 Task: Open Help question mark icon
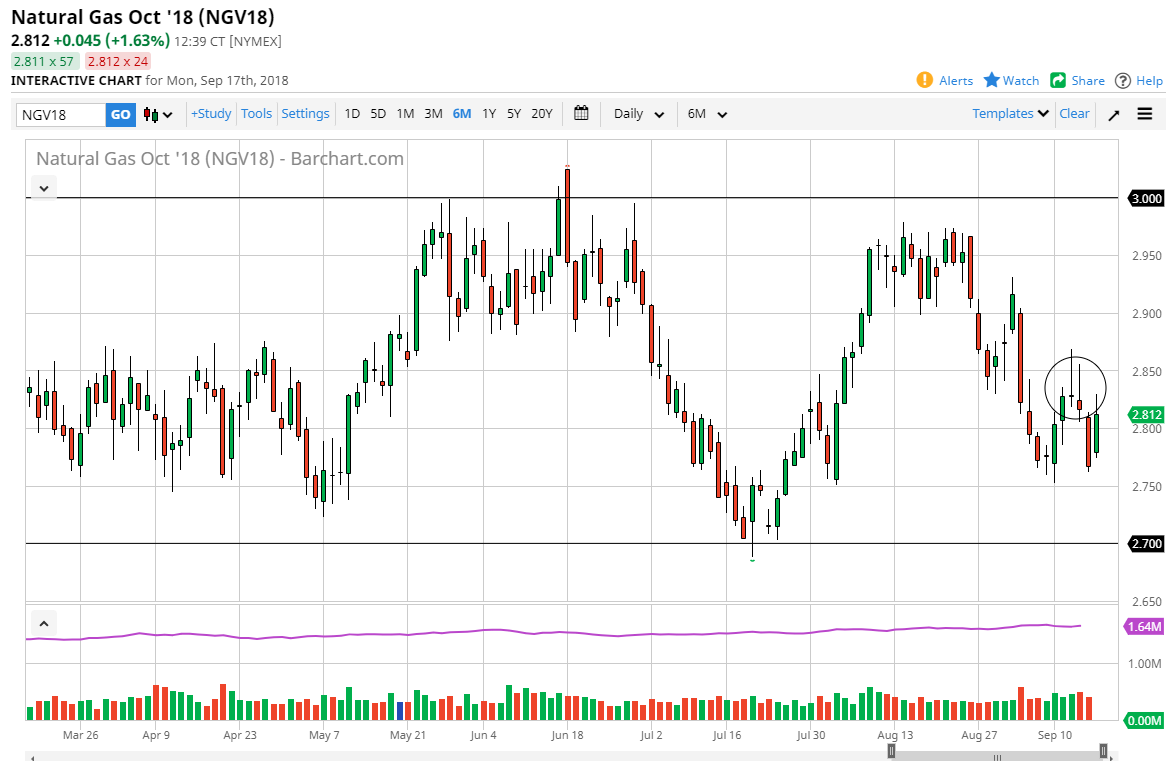[x=1123, y=80]
